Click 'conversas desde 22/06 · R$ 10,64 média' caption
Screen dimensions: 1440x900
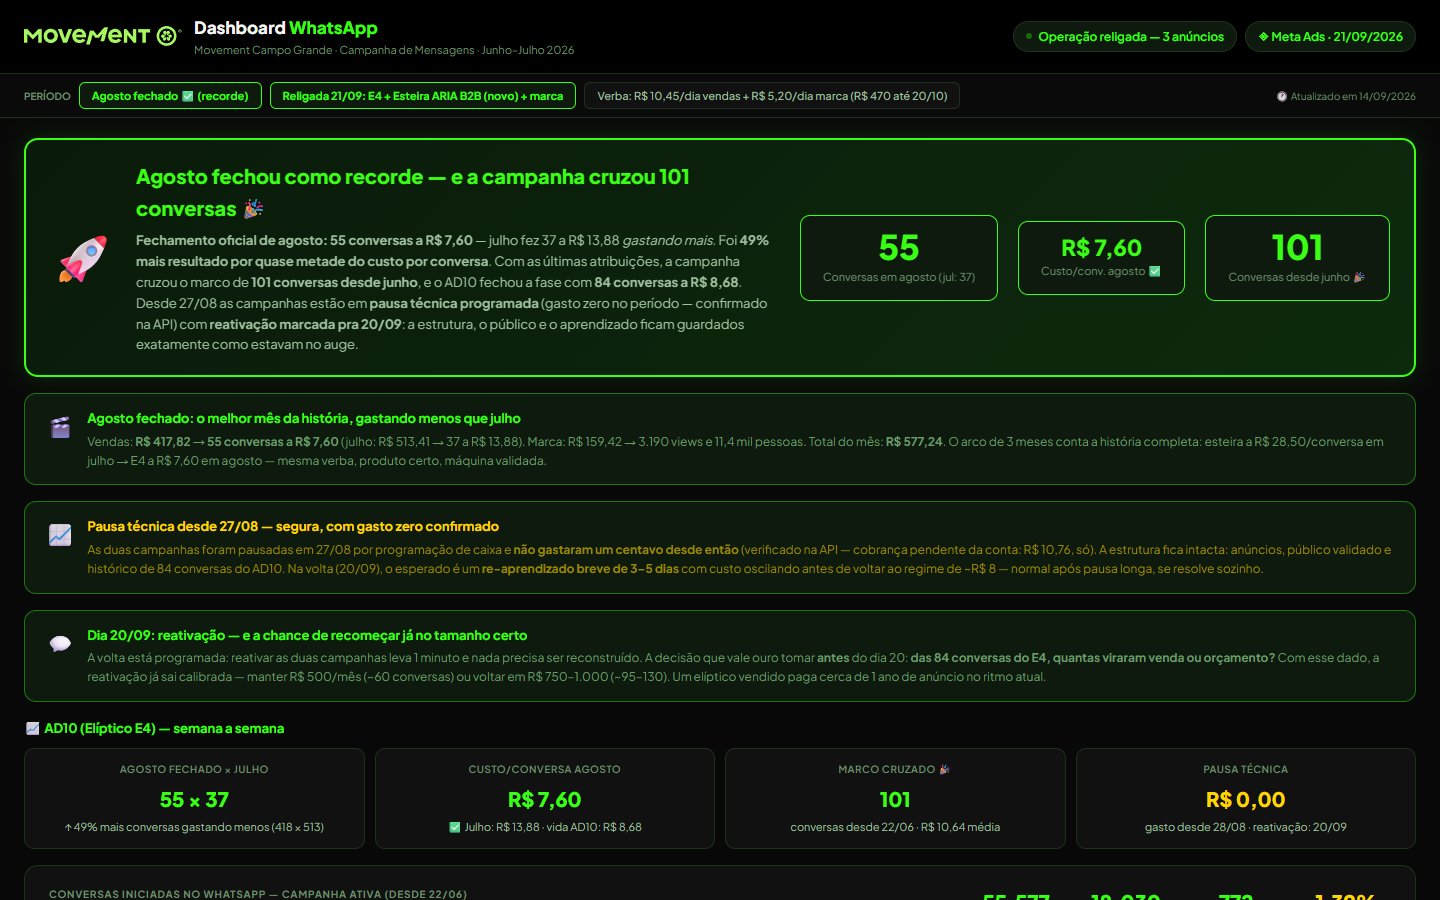tap(895, 827)
